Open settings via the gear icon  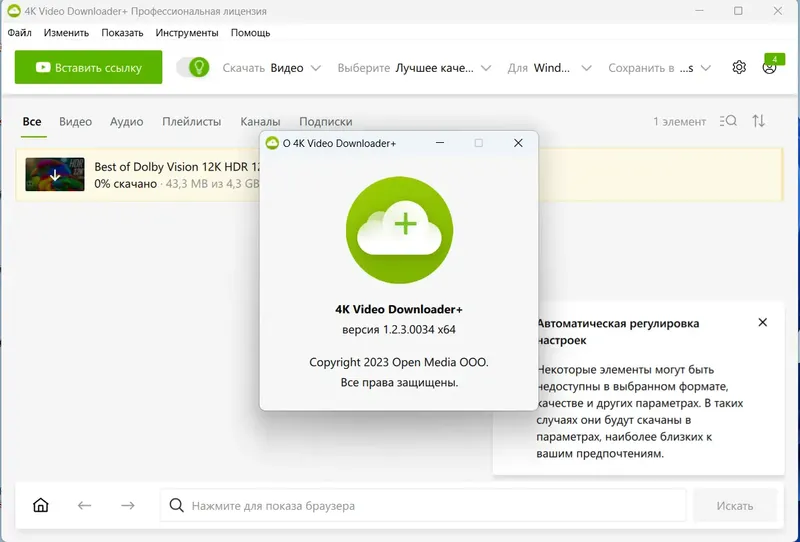coord(739,67)
